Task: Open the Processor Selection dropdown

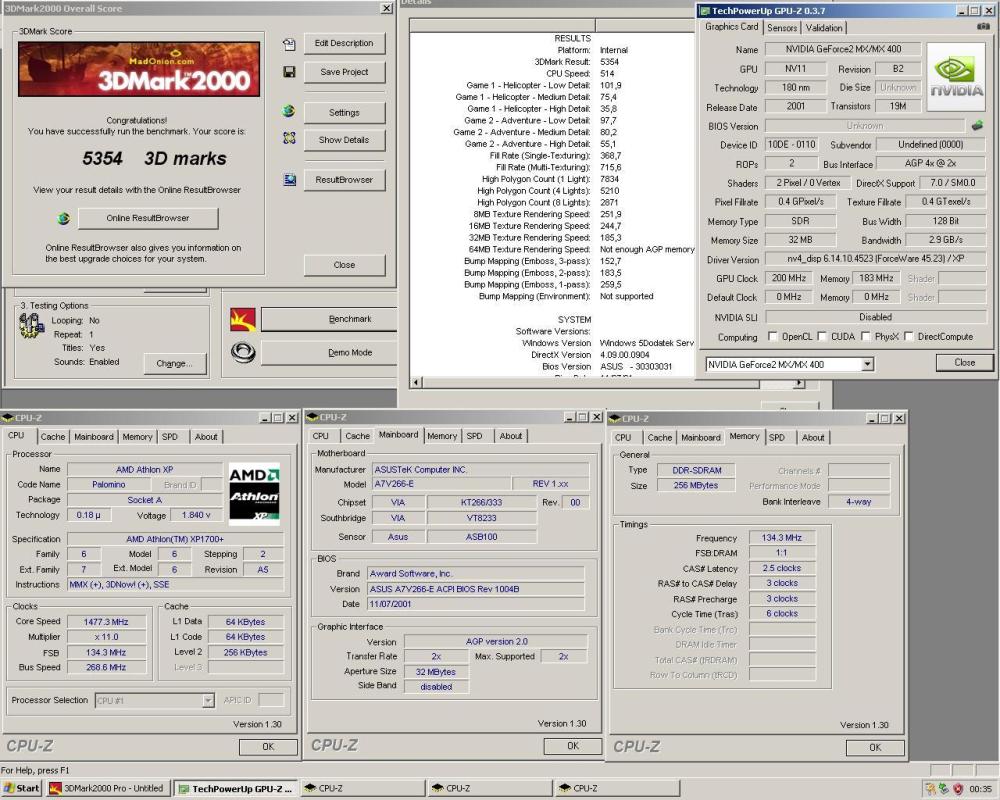Action: [x=208, y=701]
